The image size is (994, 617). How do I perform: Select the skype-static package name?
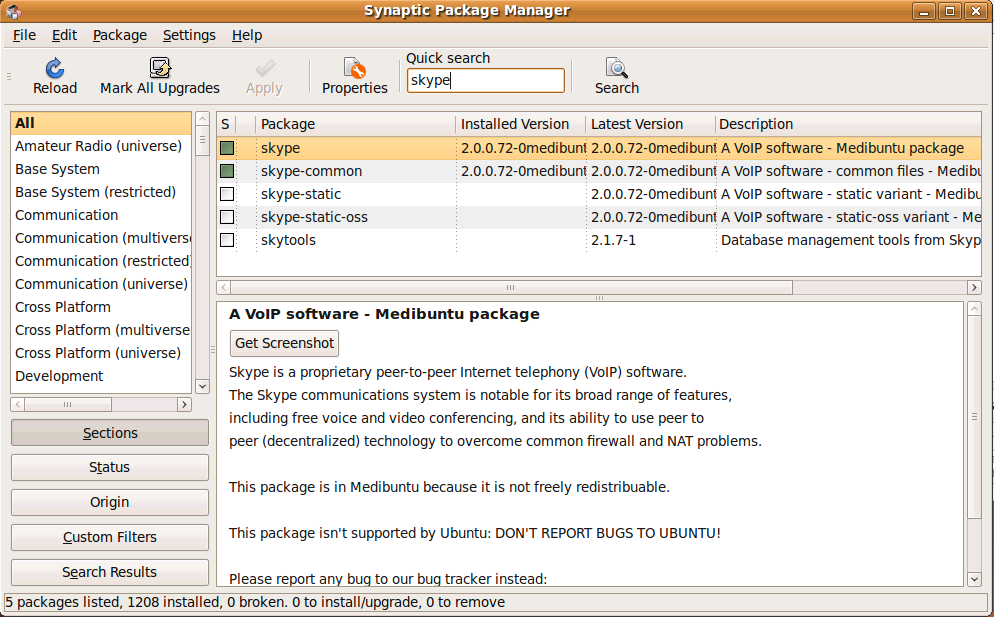click(x=300, y=194)
